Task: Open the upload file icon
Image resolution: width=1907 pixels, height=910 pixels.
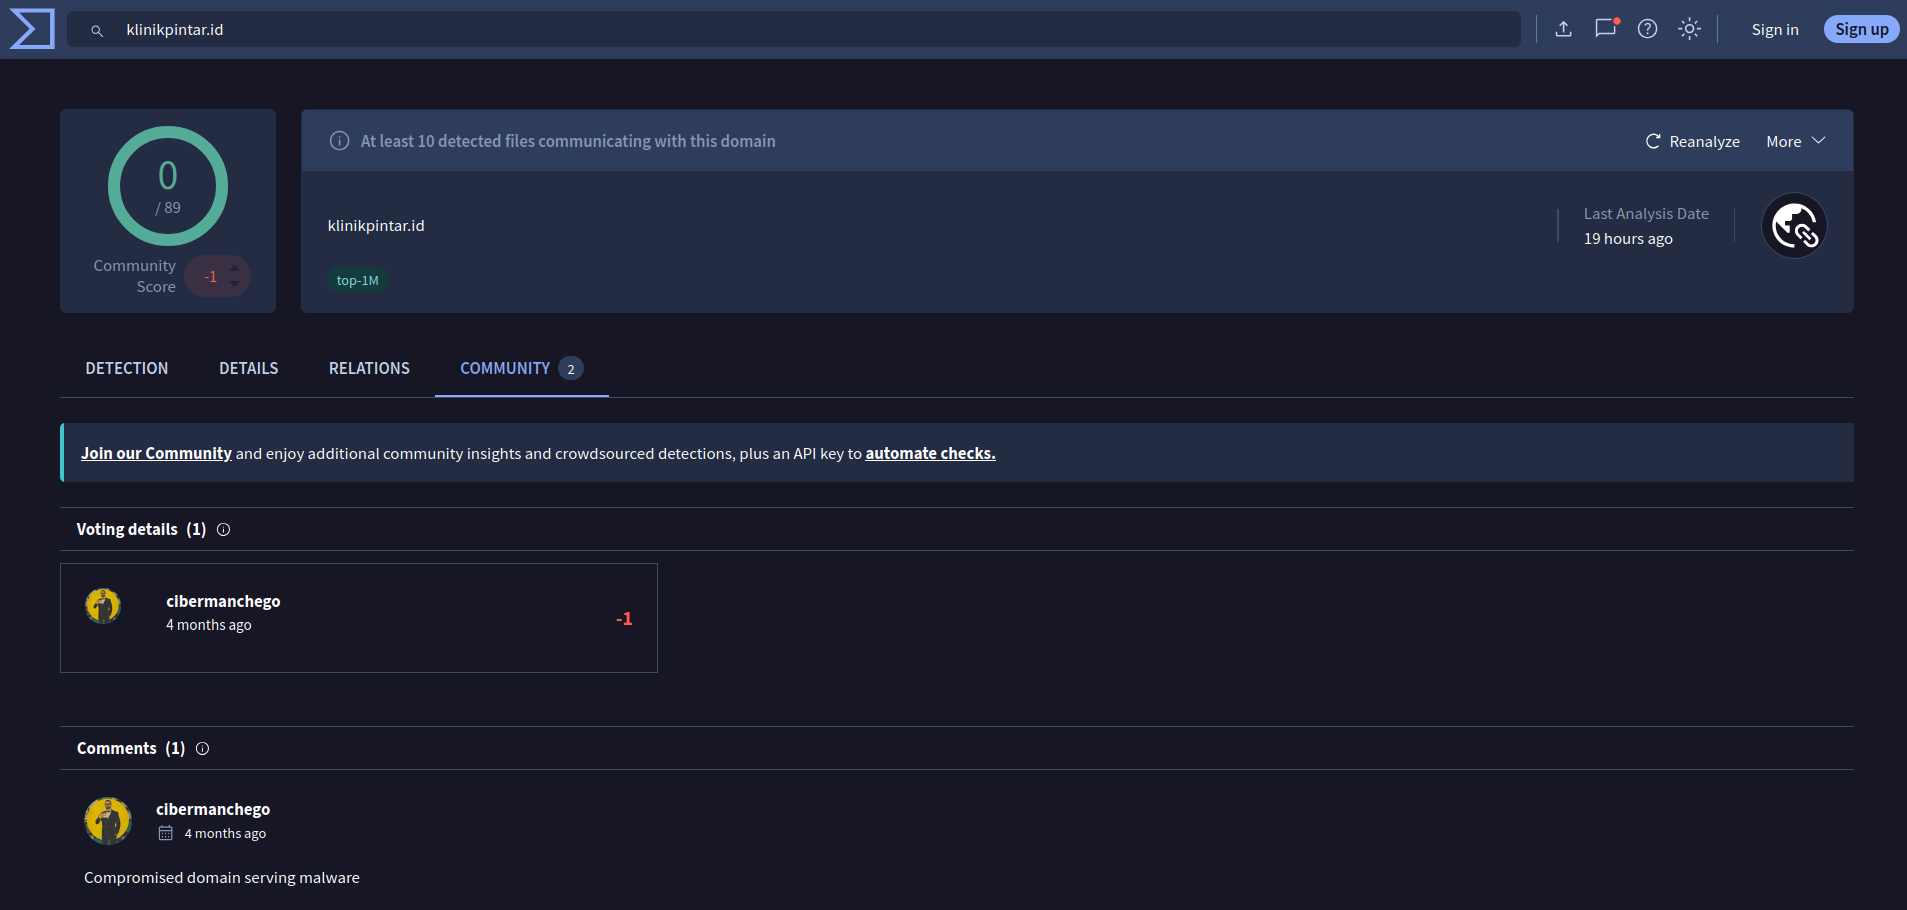Action: (1564, 29)
